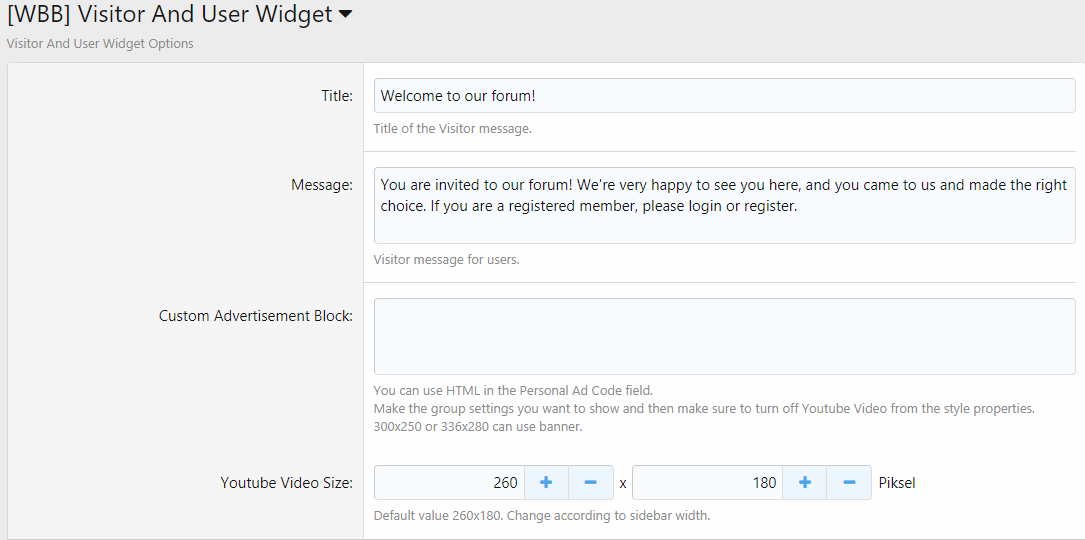Focus the Title text field

coord(724,96)
